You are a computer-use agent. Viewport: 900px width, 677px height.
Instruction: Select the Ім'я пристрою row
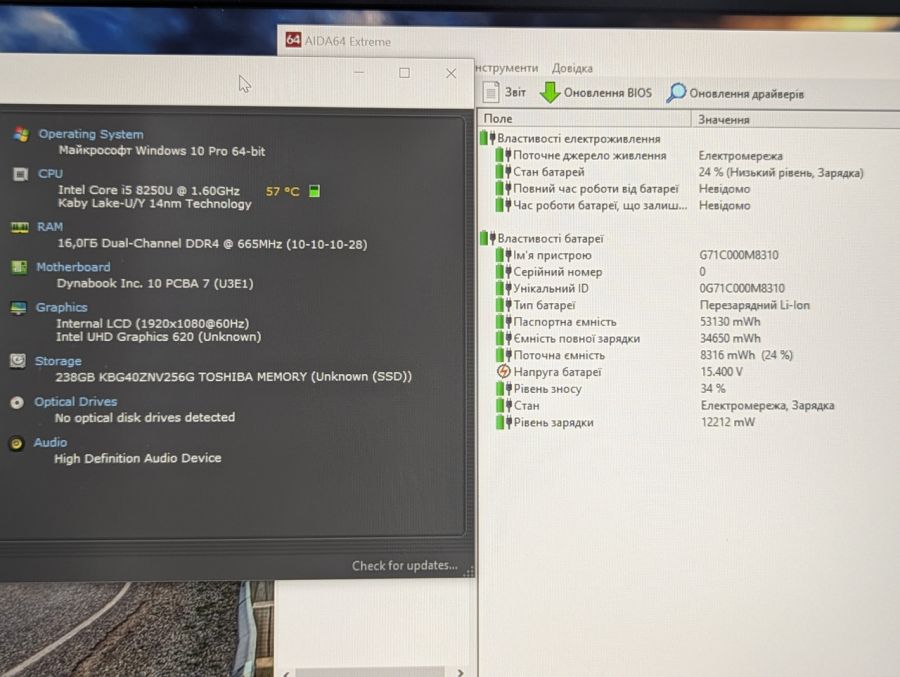click(x=689, y=255)
